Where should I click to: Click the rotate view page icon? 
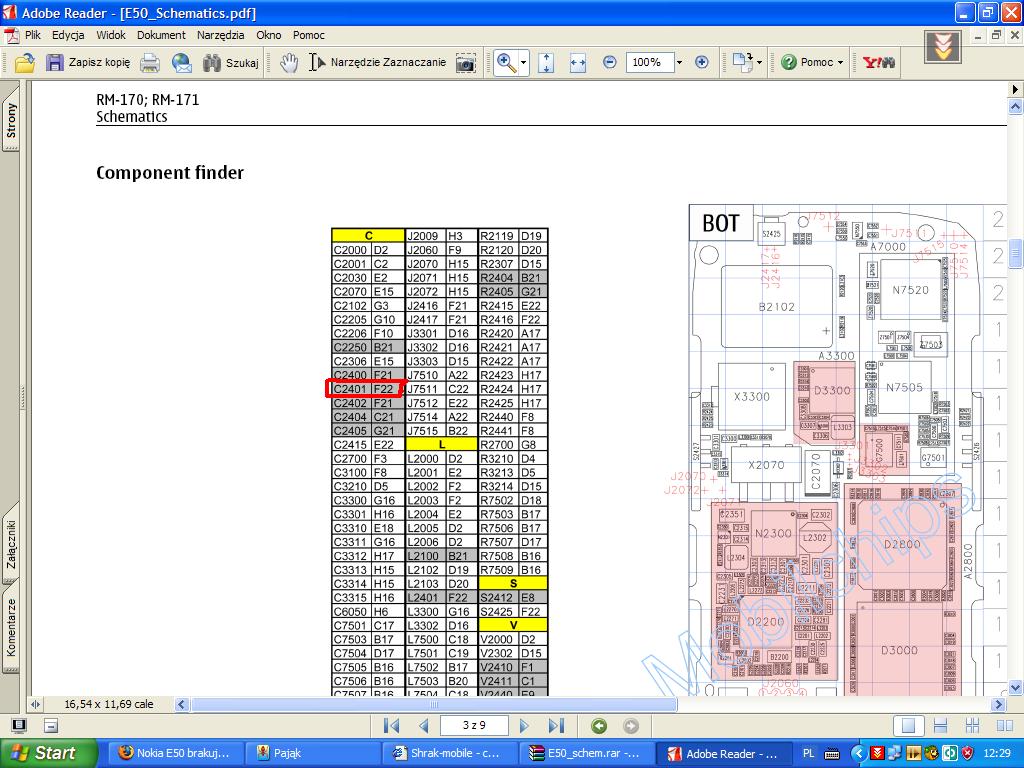pyautogui.click(x=743, y=63)
